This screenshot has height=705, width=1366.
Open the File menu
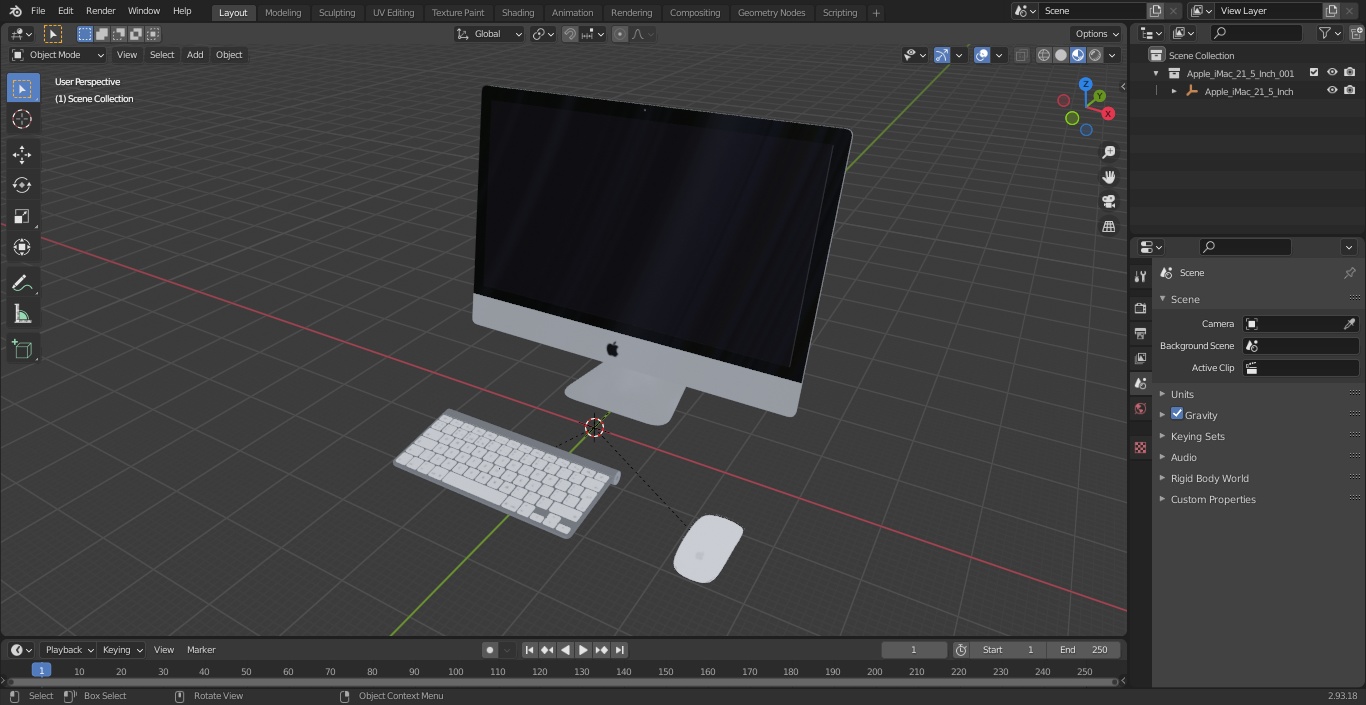point(38,11)
